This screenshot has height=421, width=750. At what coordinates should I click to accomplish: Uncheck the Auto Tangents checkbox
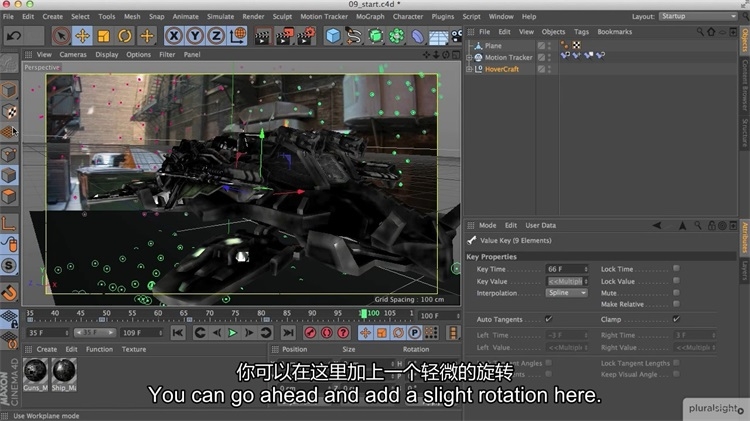(549, 319)
